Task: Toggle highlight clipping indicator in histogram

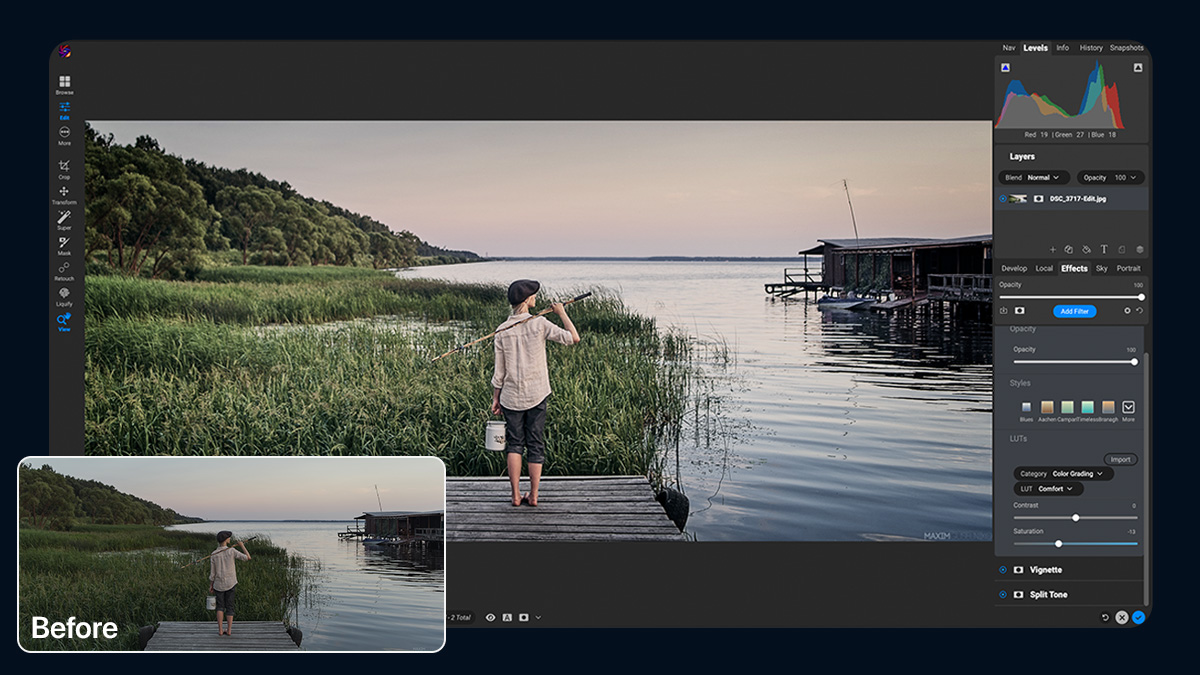Action: 1138,68
